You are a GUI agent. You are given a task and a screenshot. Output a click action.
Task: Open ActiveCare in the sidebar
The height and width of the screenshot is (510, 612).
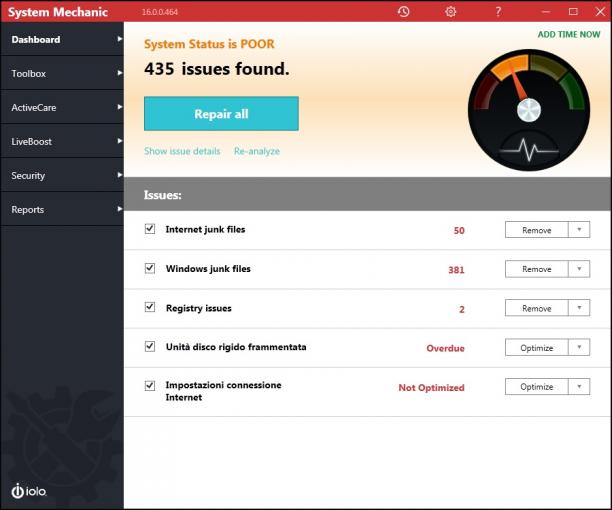pos(62,107)
